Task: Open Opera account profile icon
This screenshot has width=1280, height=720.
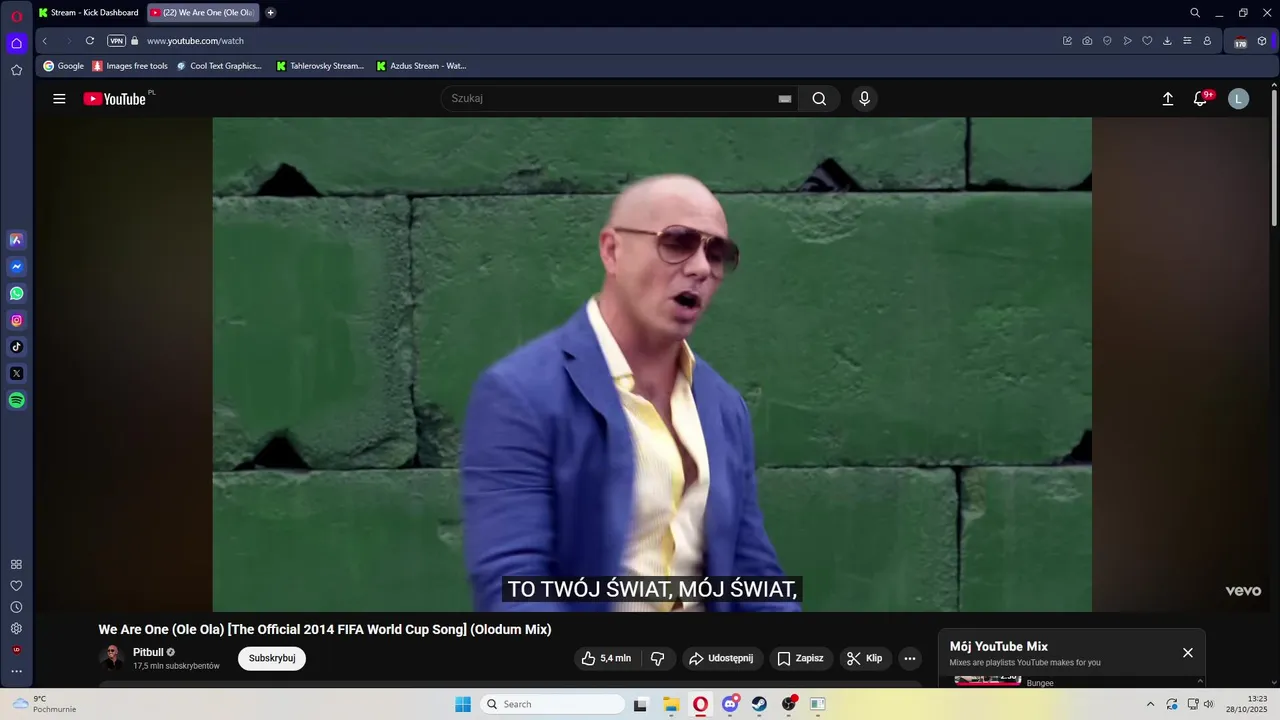Action: (x=1207, y=41)
